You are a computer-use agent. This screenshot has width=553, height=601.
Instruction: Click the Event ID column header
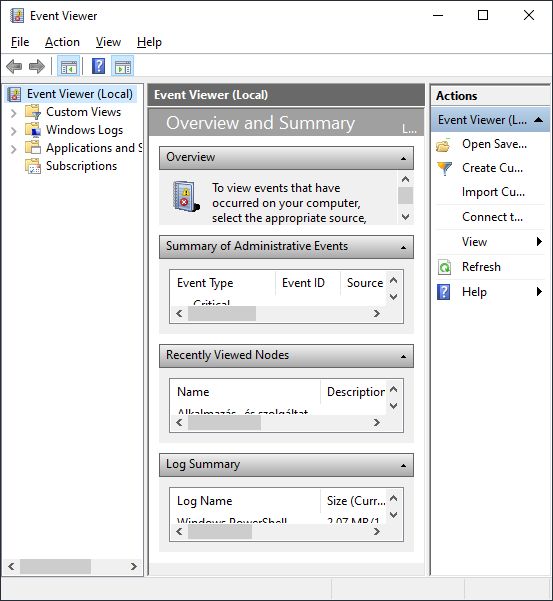coord(303,283)
